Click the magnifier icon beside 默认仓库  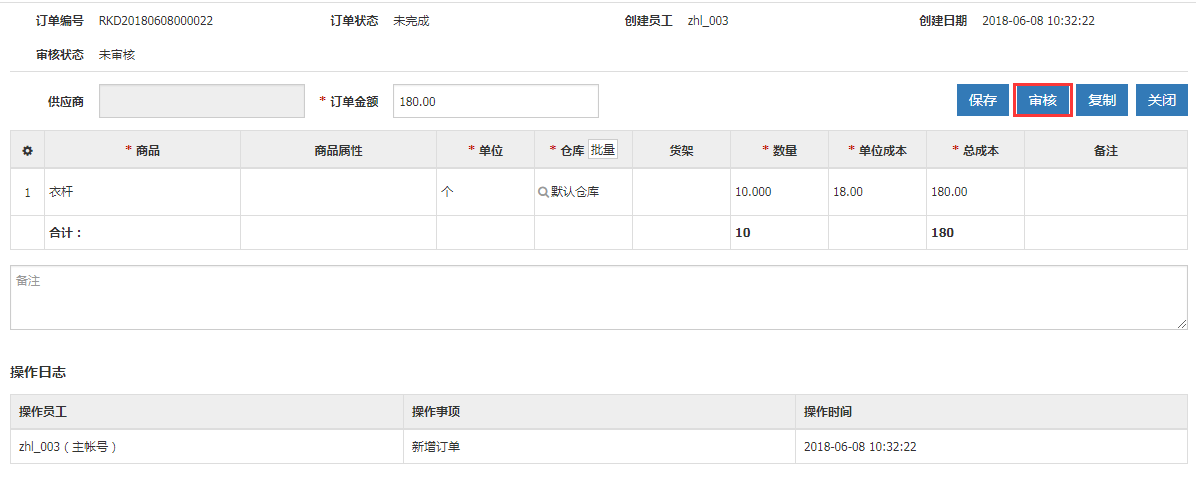tap(543, 192)
